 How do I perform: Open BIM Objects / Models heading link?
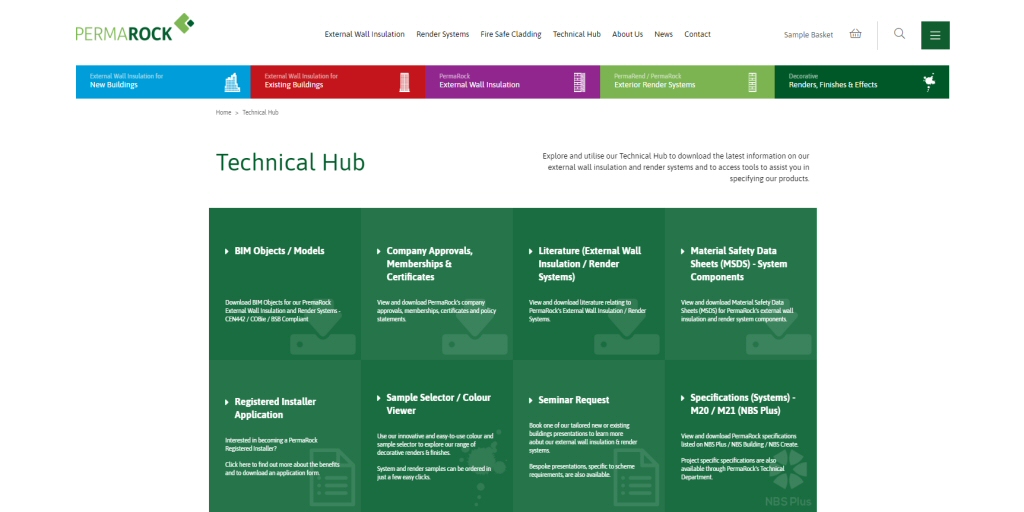(x=280, y=251)
